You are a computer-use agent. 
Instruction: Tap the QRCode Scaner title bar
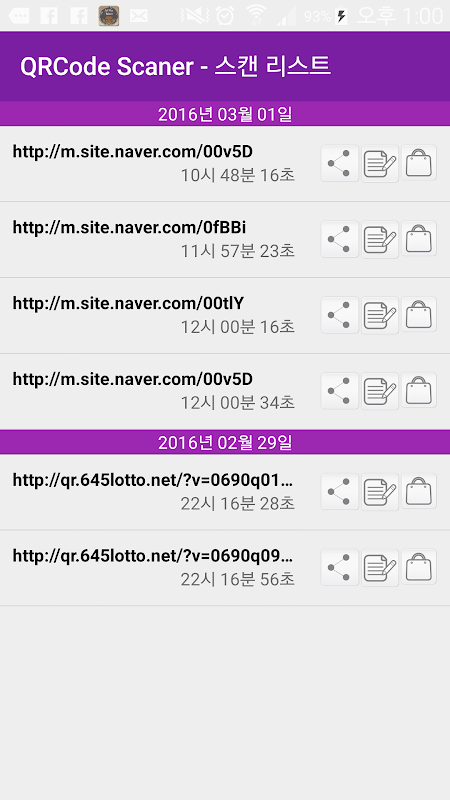click(x=225, y=66)
